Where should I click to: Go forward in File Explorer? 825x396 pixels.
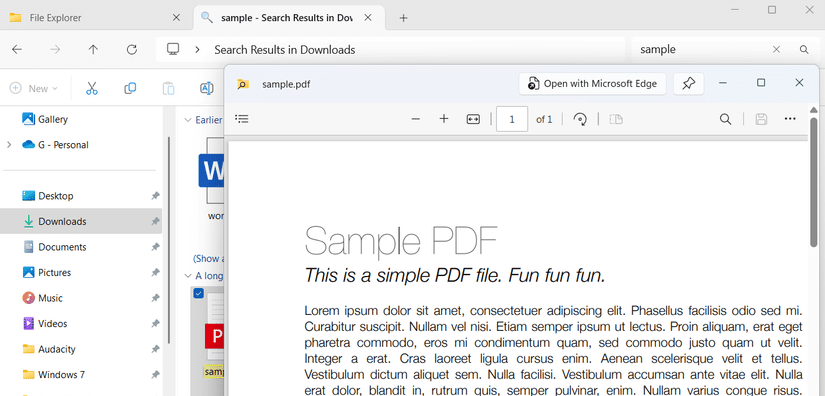[x=55, y=50]
